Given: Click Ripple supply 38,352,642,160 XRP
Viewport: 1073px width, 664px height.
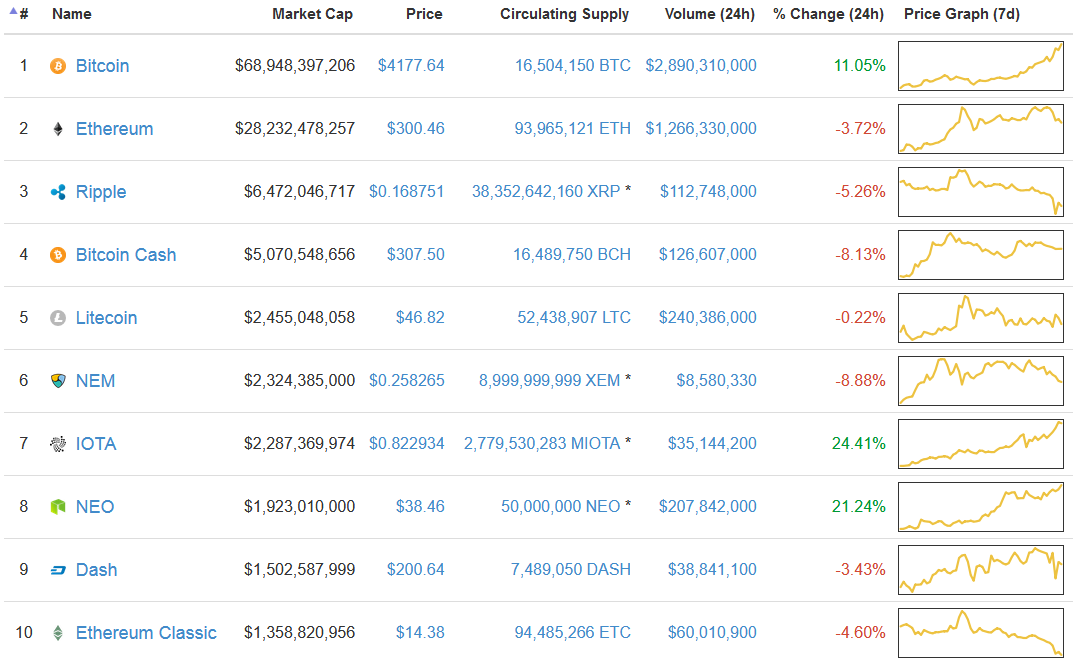Looking at the screenshot, I should (x=546, y=192).
